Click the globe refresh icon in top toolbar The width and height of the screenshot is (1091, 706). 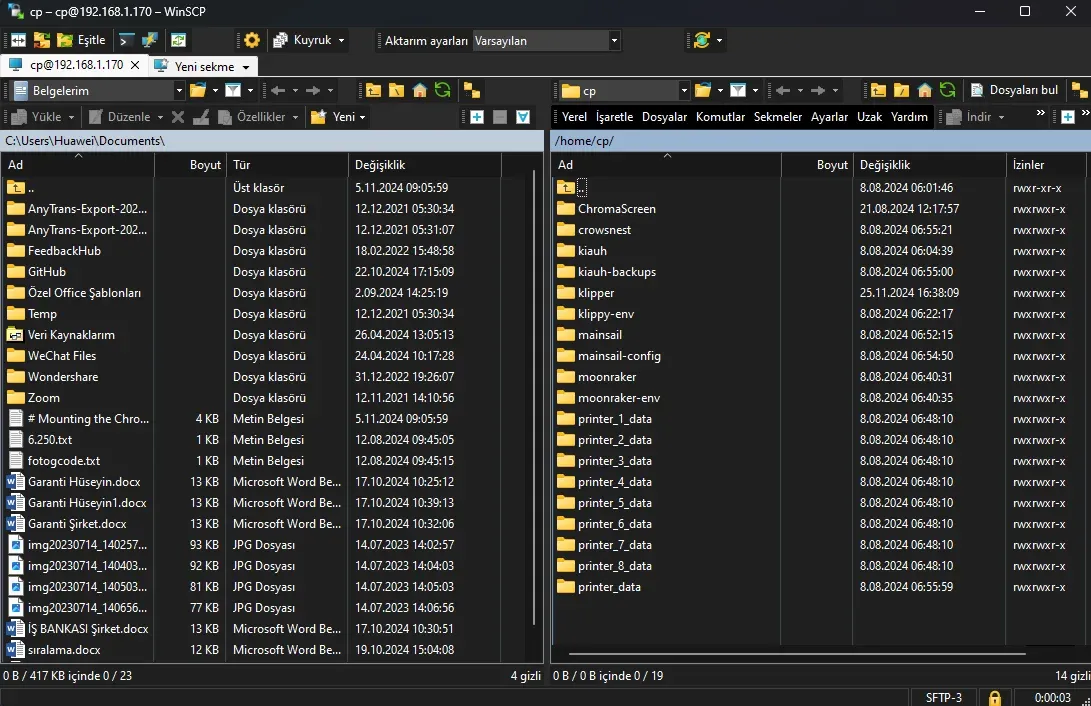tap(702, 40)
